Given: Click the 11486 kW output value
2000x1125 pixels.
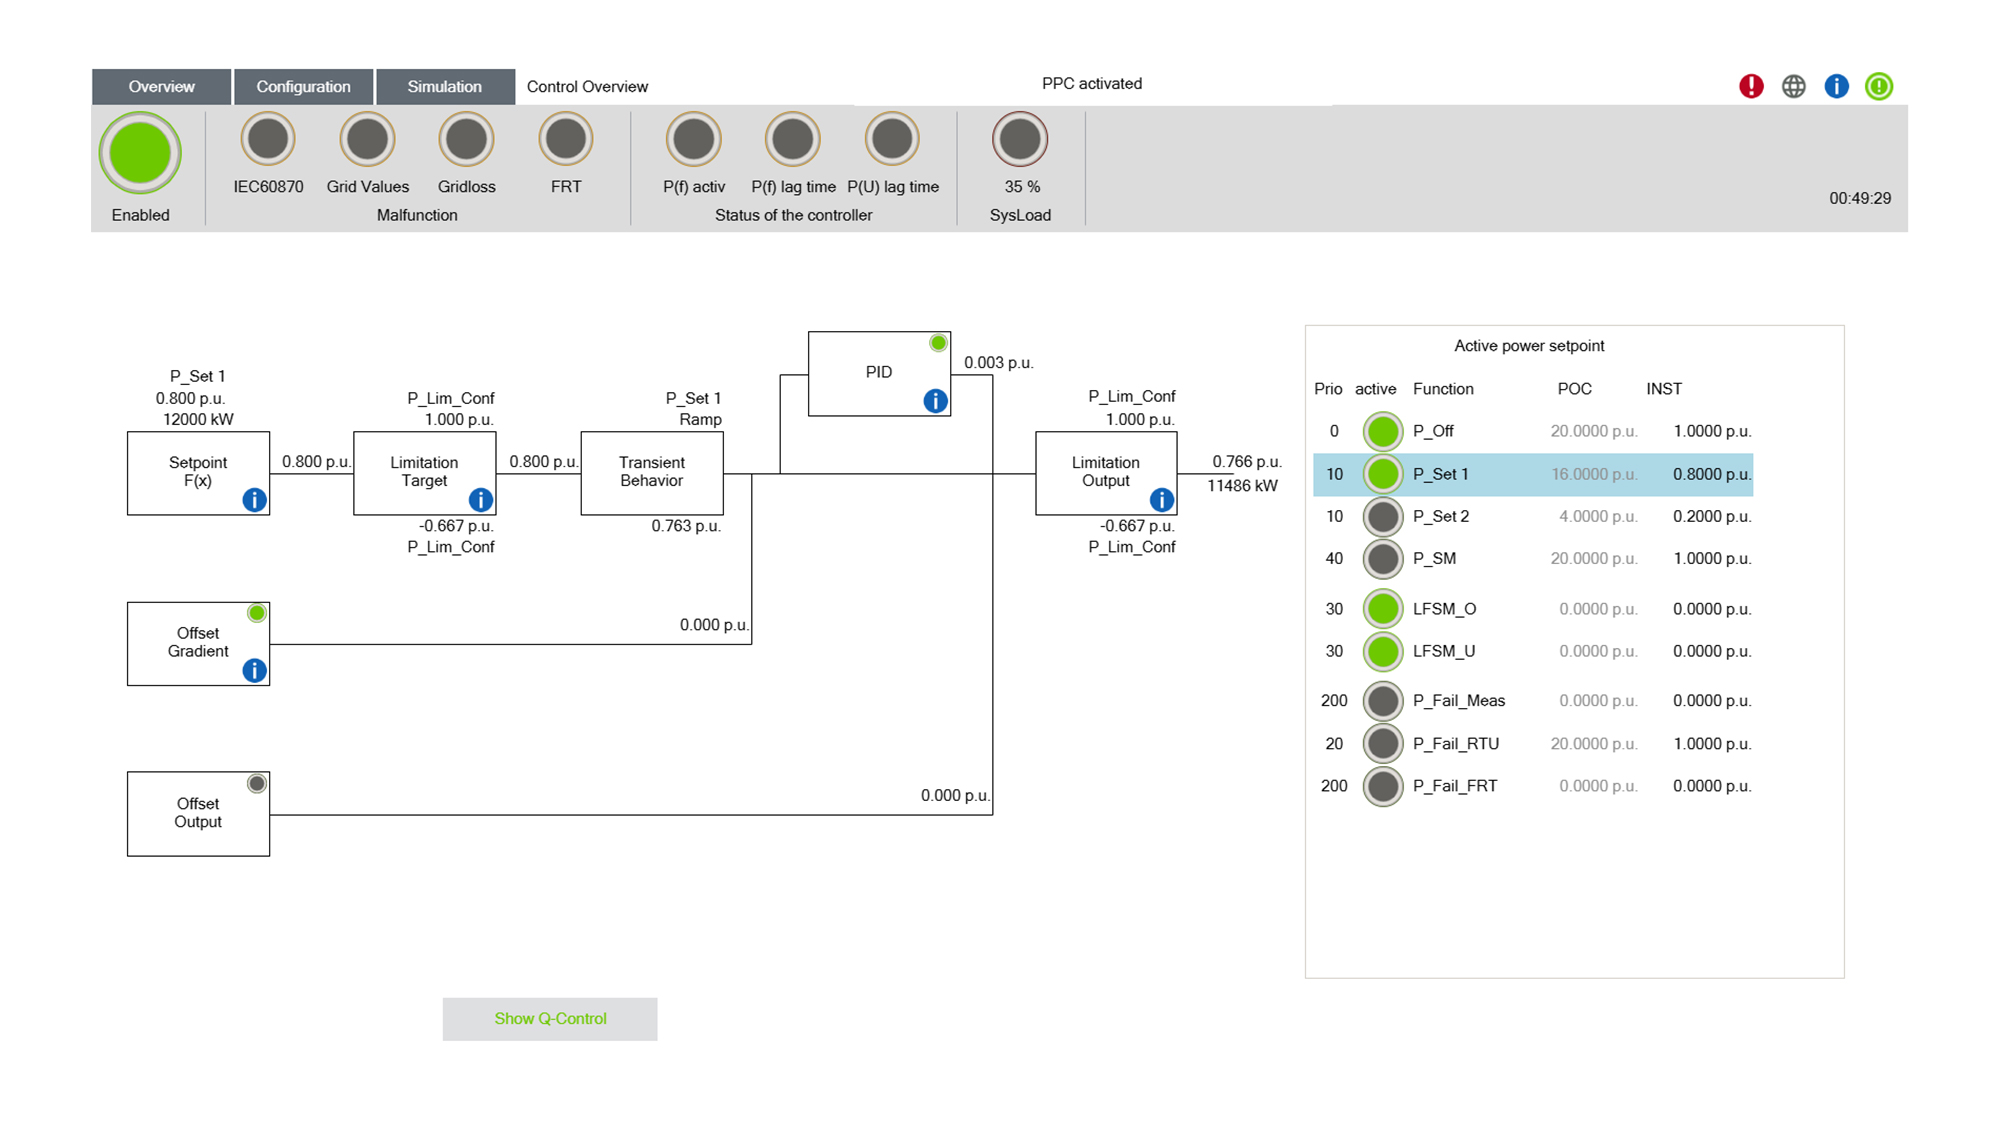Looking at the screenshot, I should tap(1242, 486).
